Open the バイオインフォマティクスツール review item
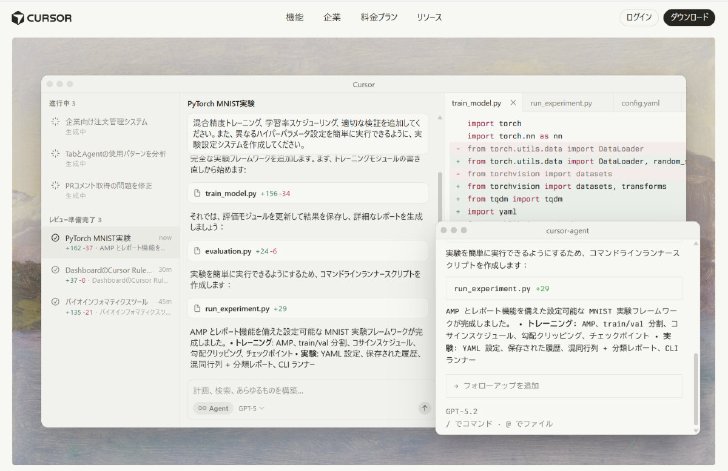 (x=110, y=307)
